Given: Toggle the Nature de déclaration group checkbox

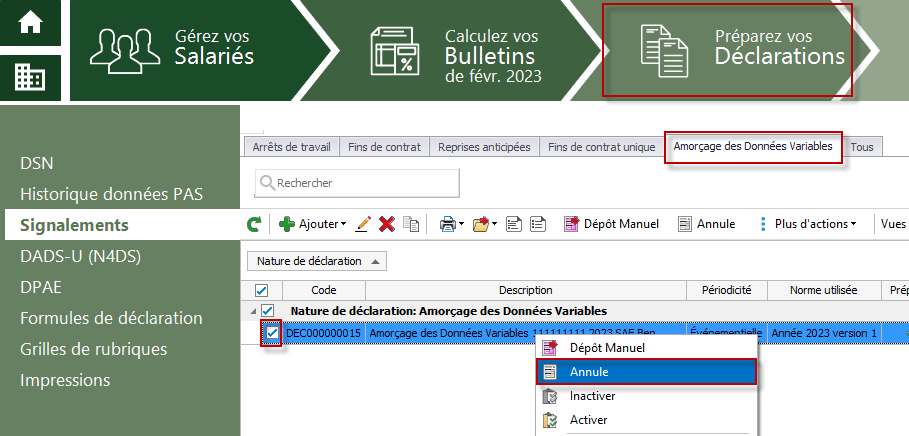Looking at the screenshot, I should (x=267, y=311).
